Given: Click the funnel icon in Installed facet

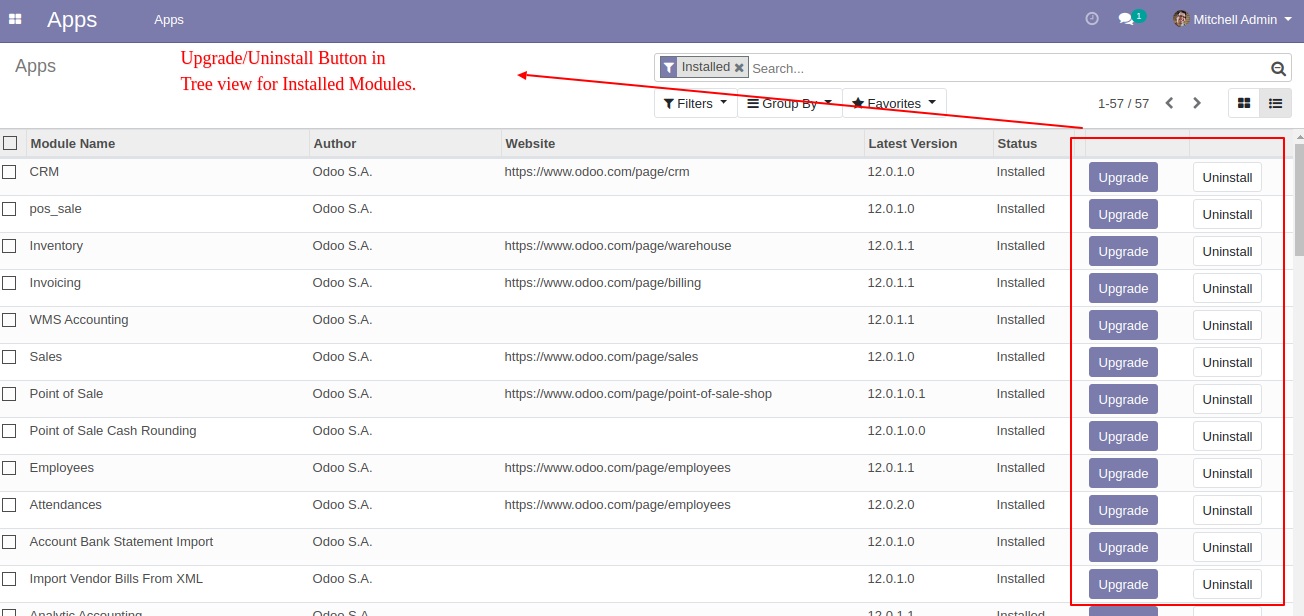Looking at the screenshot, I should [669, 67].
